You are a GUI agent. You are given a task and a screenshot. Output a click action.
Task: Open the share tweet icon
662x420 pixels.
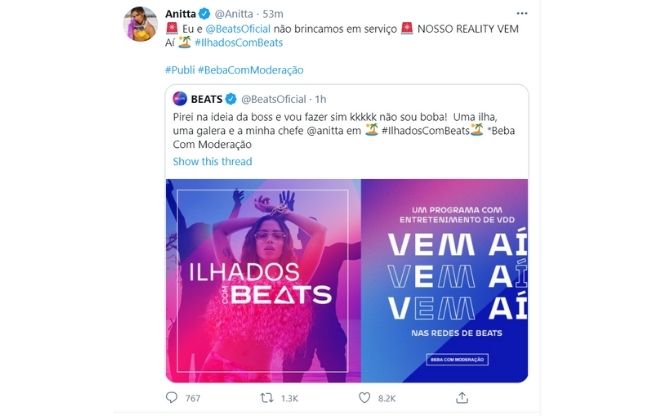click(x=462, y=398)
